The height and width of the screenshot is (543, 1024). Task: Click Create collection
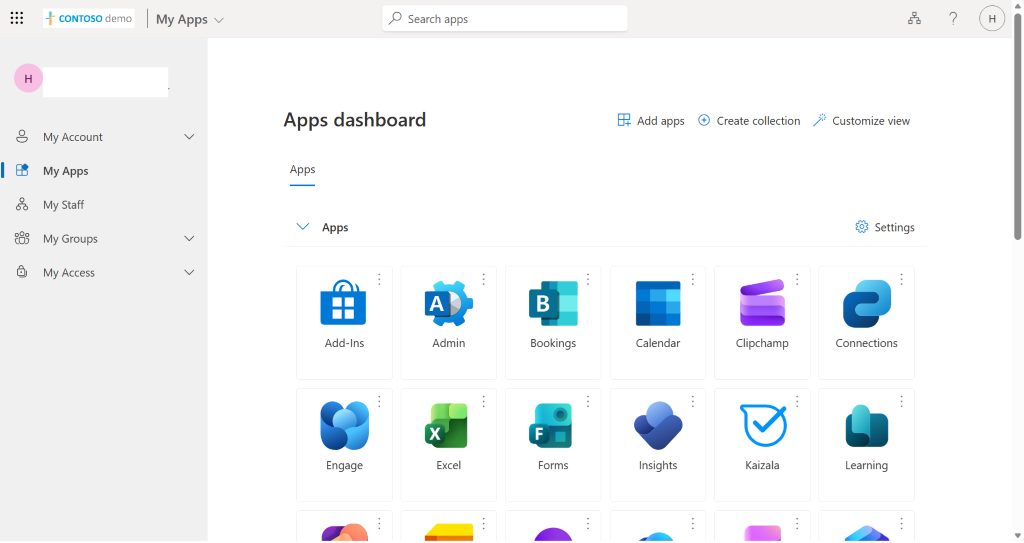(x=749, y=121)
